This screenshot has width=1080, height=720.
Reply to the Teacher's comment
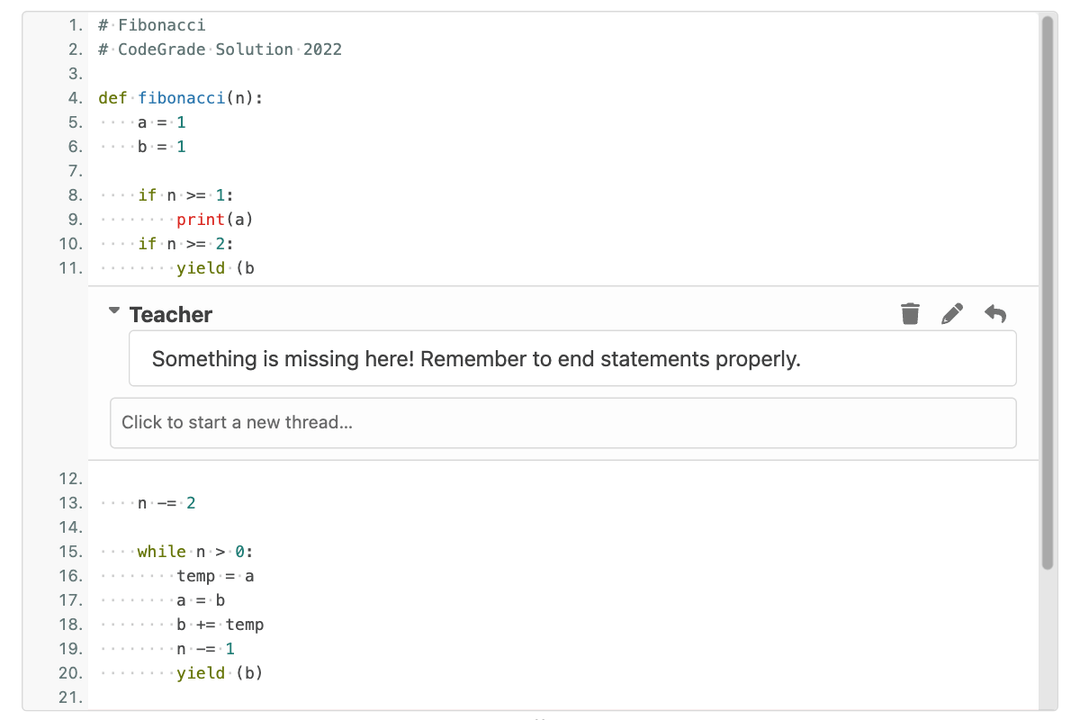point(995,314)
